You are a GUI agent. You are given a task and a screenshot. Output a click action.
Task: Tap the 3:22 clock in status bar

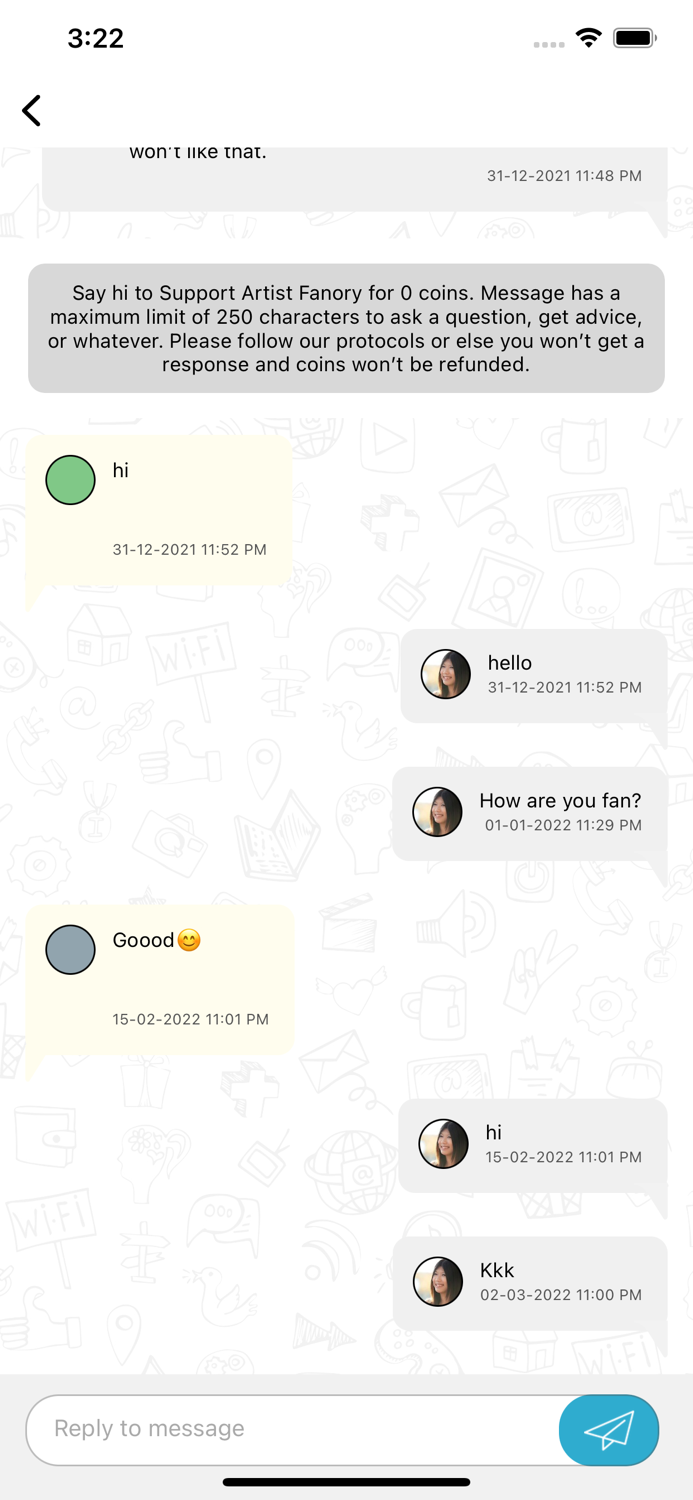point(95,38)
